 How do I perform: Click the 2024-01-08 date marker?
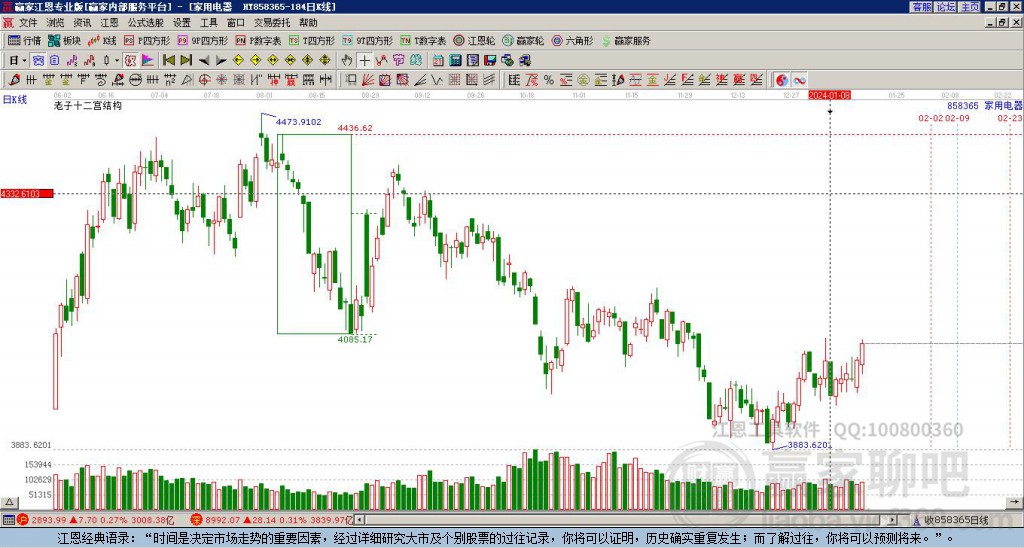829,95
